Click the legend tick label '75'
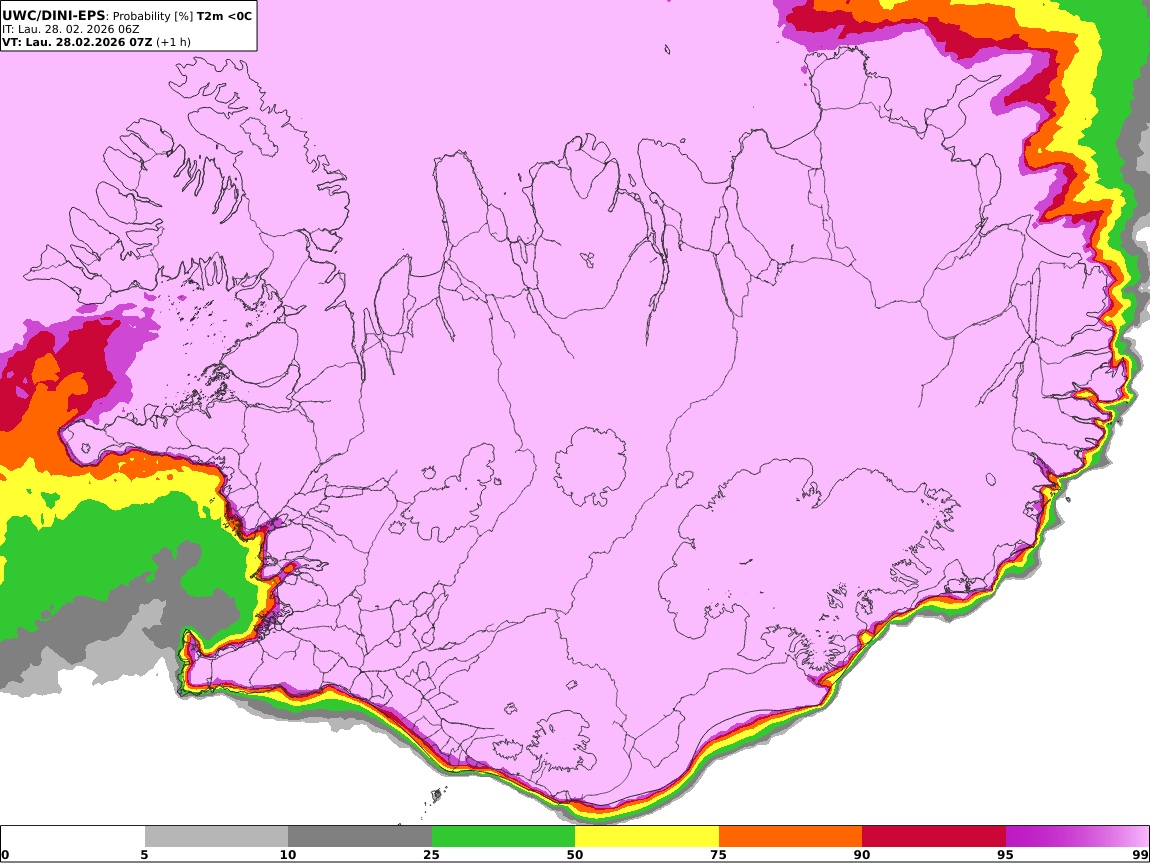The height and width of the screenshot is (863, 1150). point(719,854)
